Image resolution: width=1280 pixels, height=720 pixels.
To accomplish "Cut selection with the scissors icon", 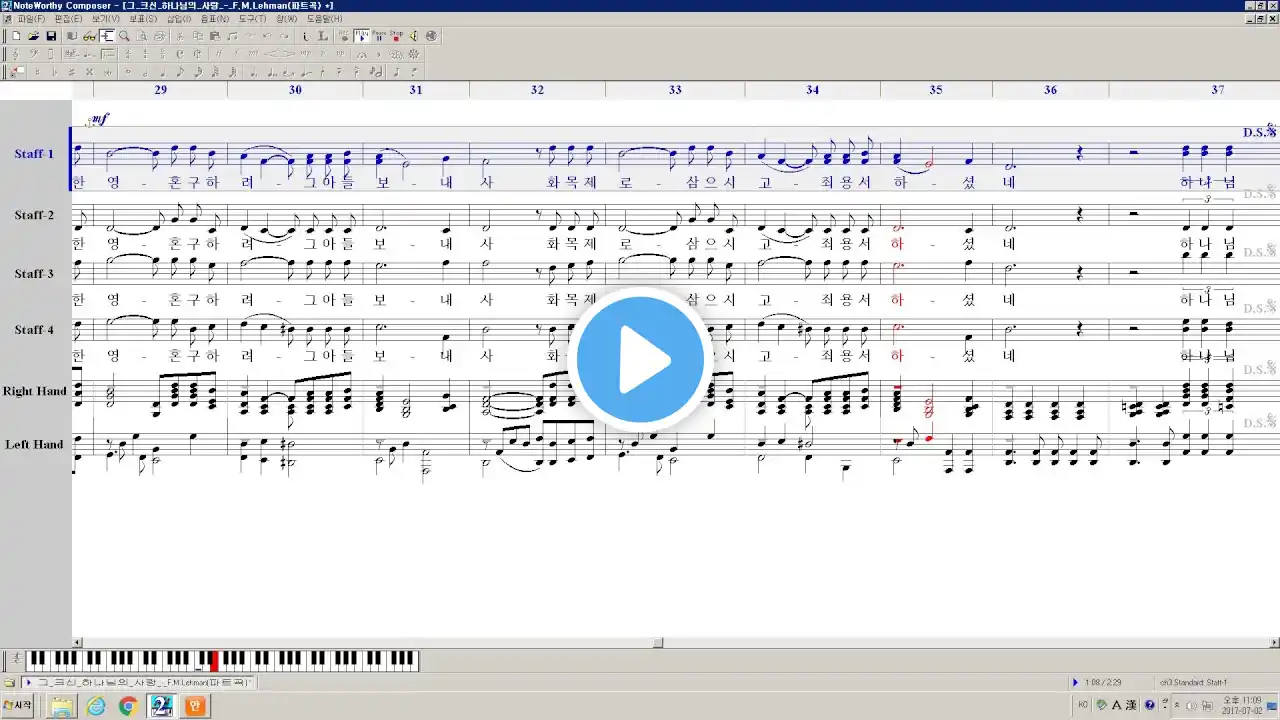I will [180, 36].
